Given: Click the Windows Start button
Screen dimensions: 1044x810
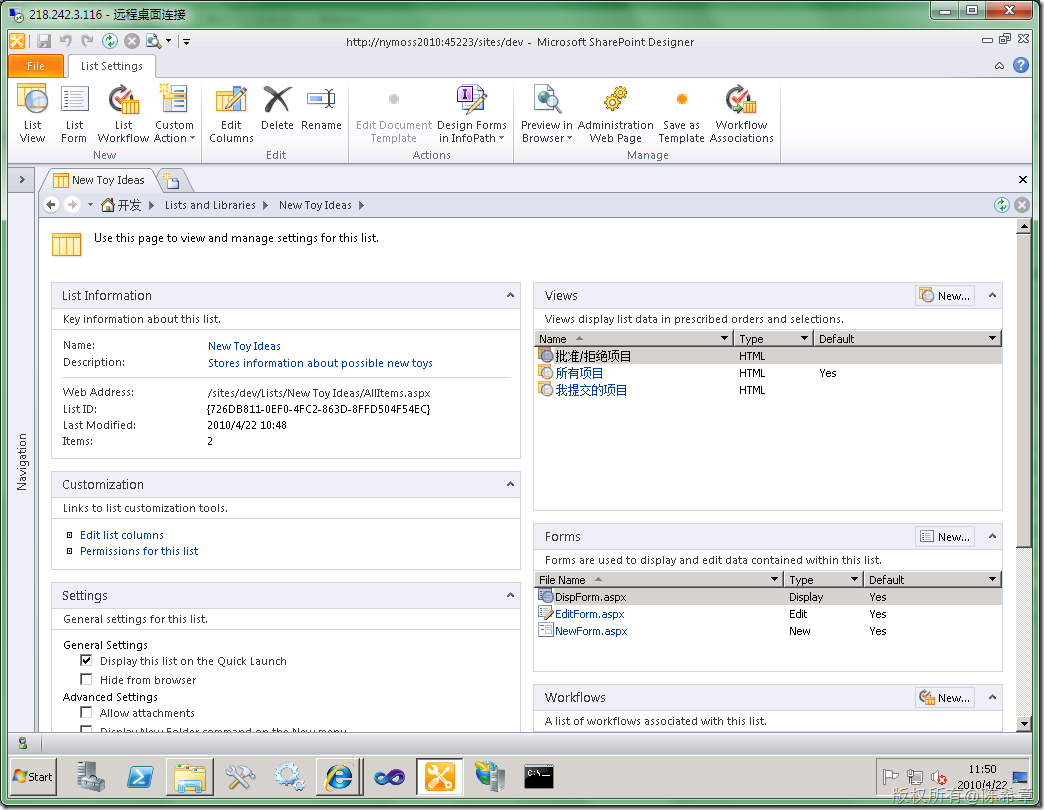Looking at the screenshot, I should (x=33, y=776).
